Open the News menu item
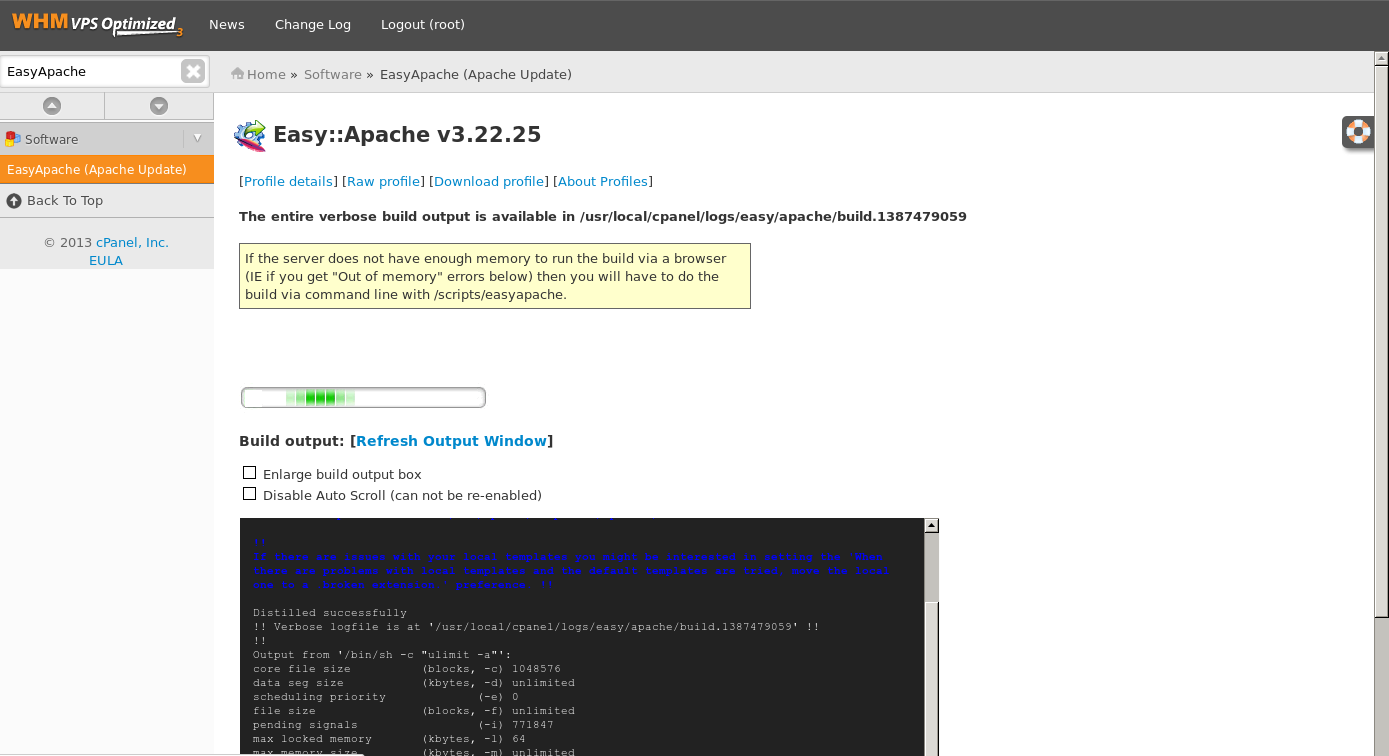The image size is (1389, 756). pyautogui.click(x=226, y=25)
